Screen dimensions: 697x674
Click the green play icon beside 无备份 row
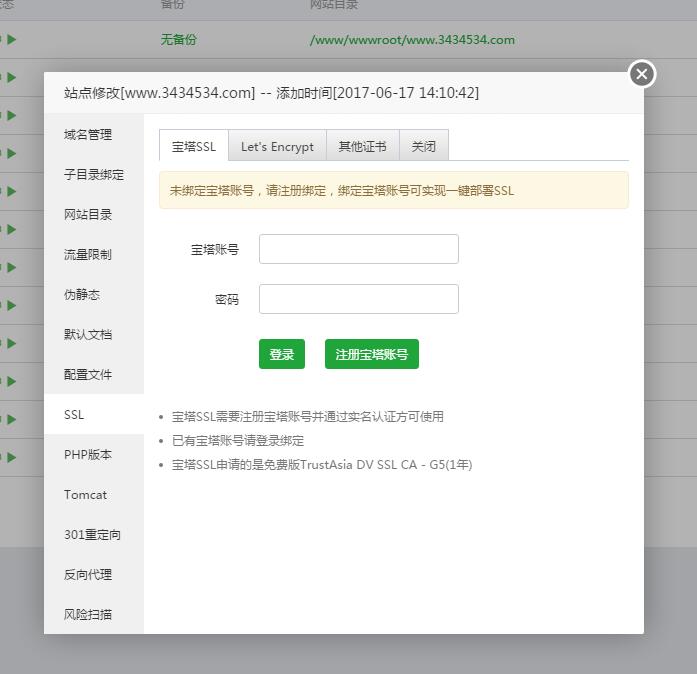(x=12, y=40)
